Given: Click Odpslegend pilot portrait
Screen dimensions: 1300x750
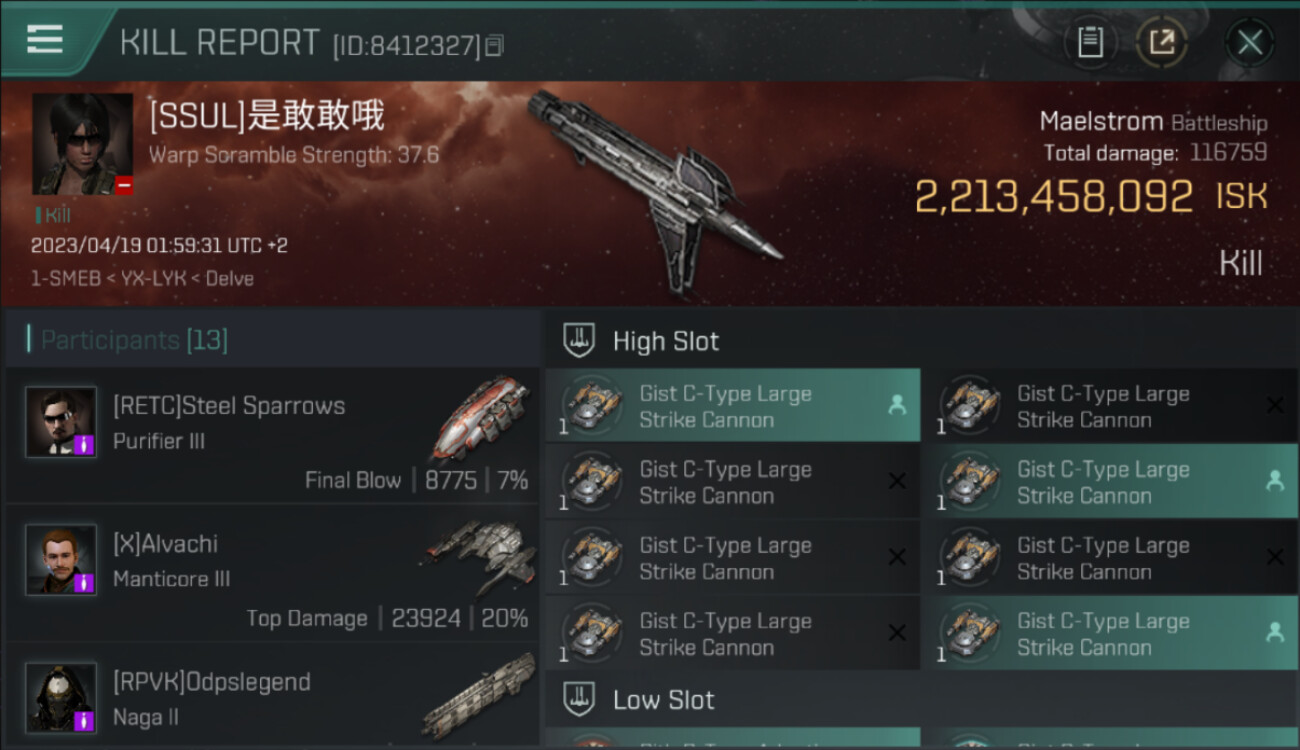Looking at the screenshot, I should click(x=61, y=697).
